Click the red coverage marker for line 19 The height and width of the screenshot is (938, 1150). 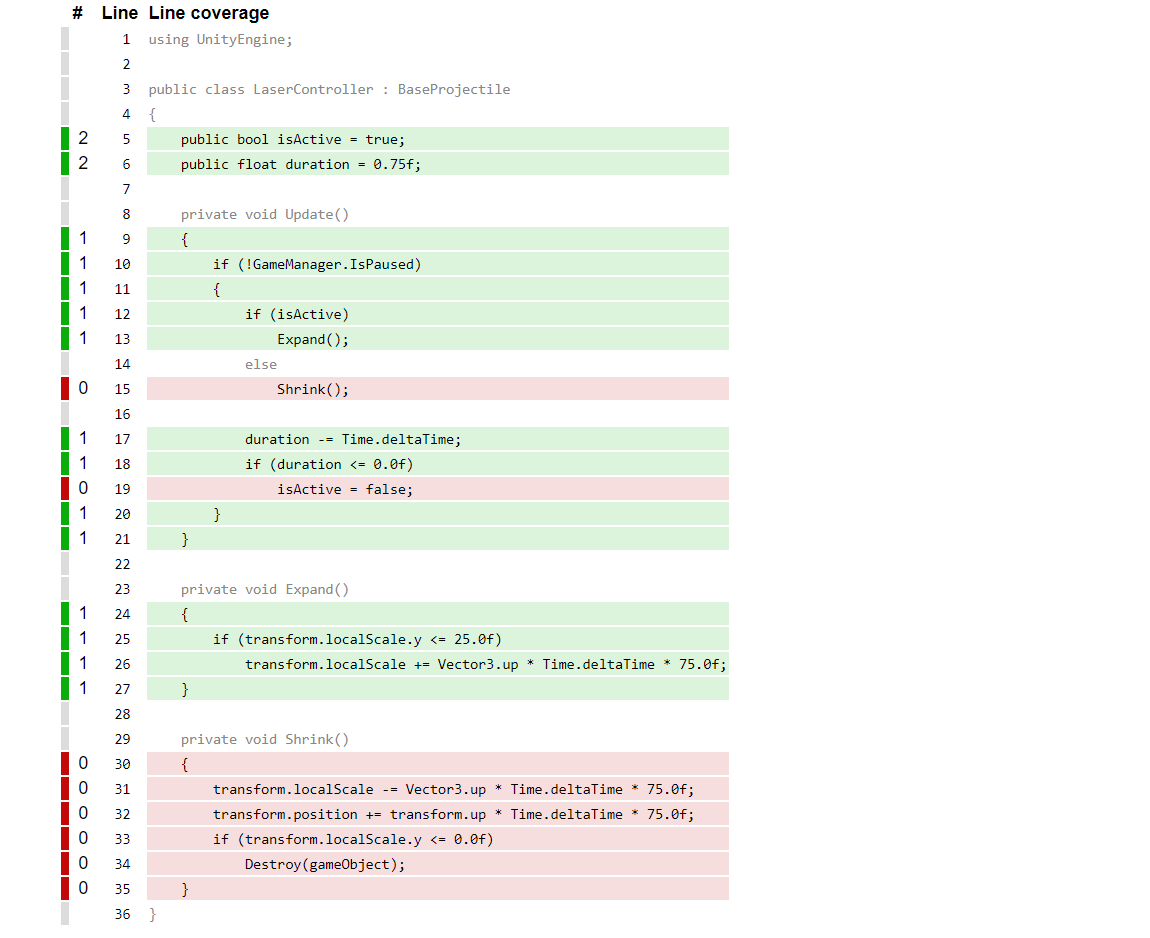click(65, 489)
